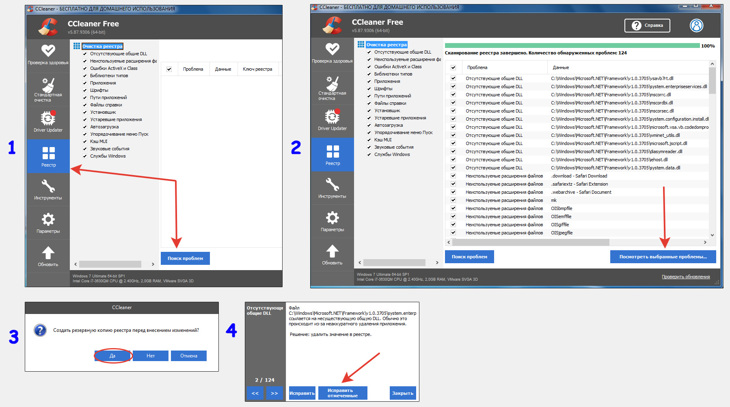Click the results horizontal scrollbar in window 2
Screen dimensions: 730x407
[x=531, y=242]
